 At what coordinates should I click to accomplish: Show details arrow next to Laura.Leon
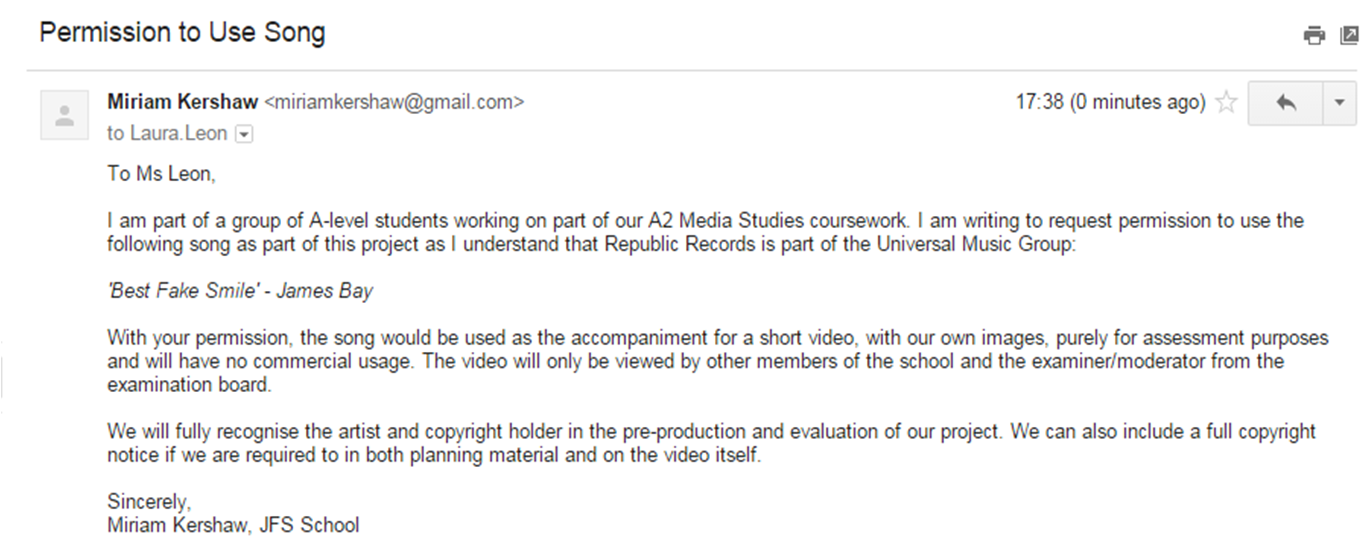(243, 134)
